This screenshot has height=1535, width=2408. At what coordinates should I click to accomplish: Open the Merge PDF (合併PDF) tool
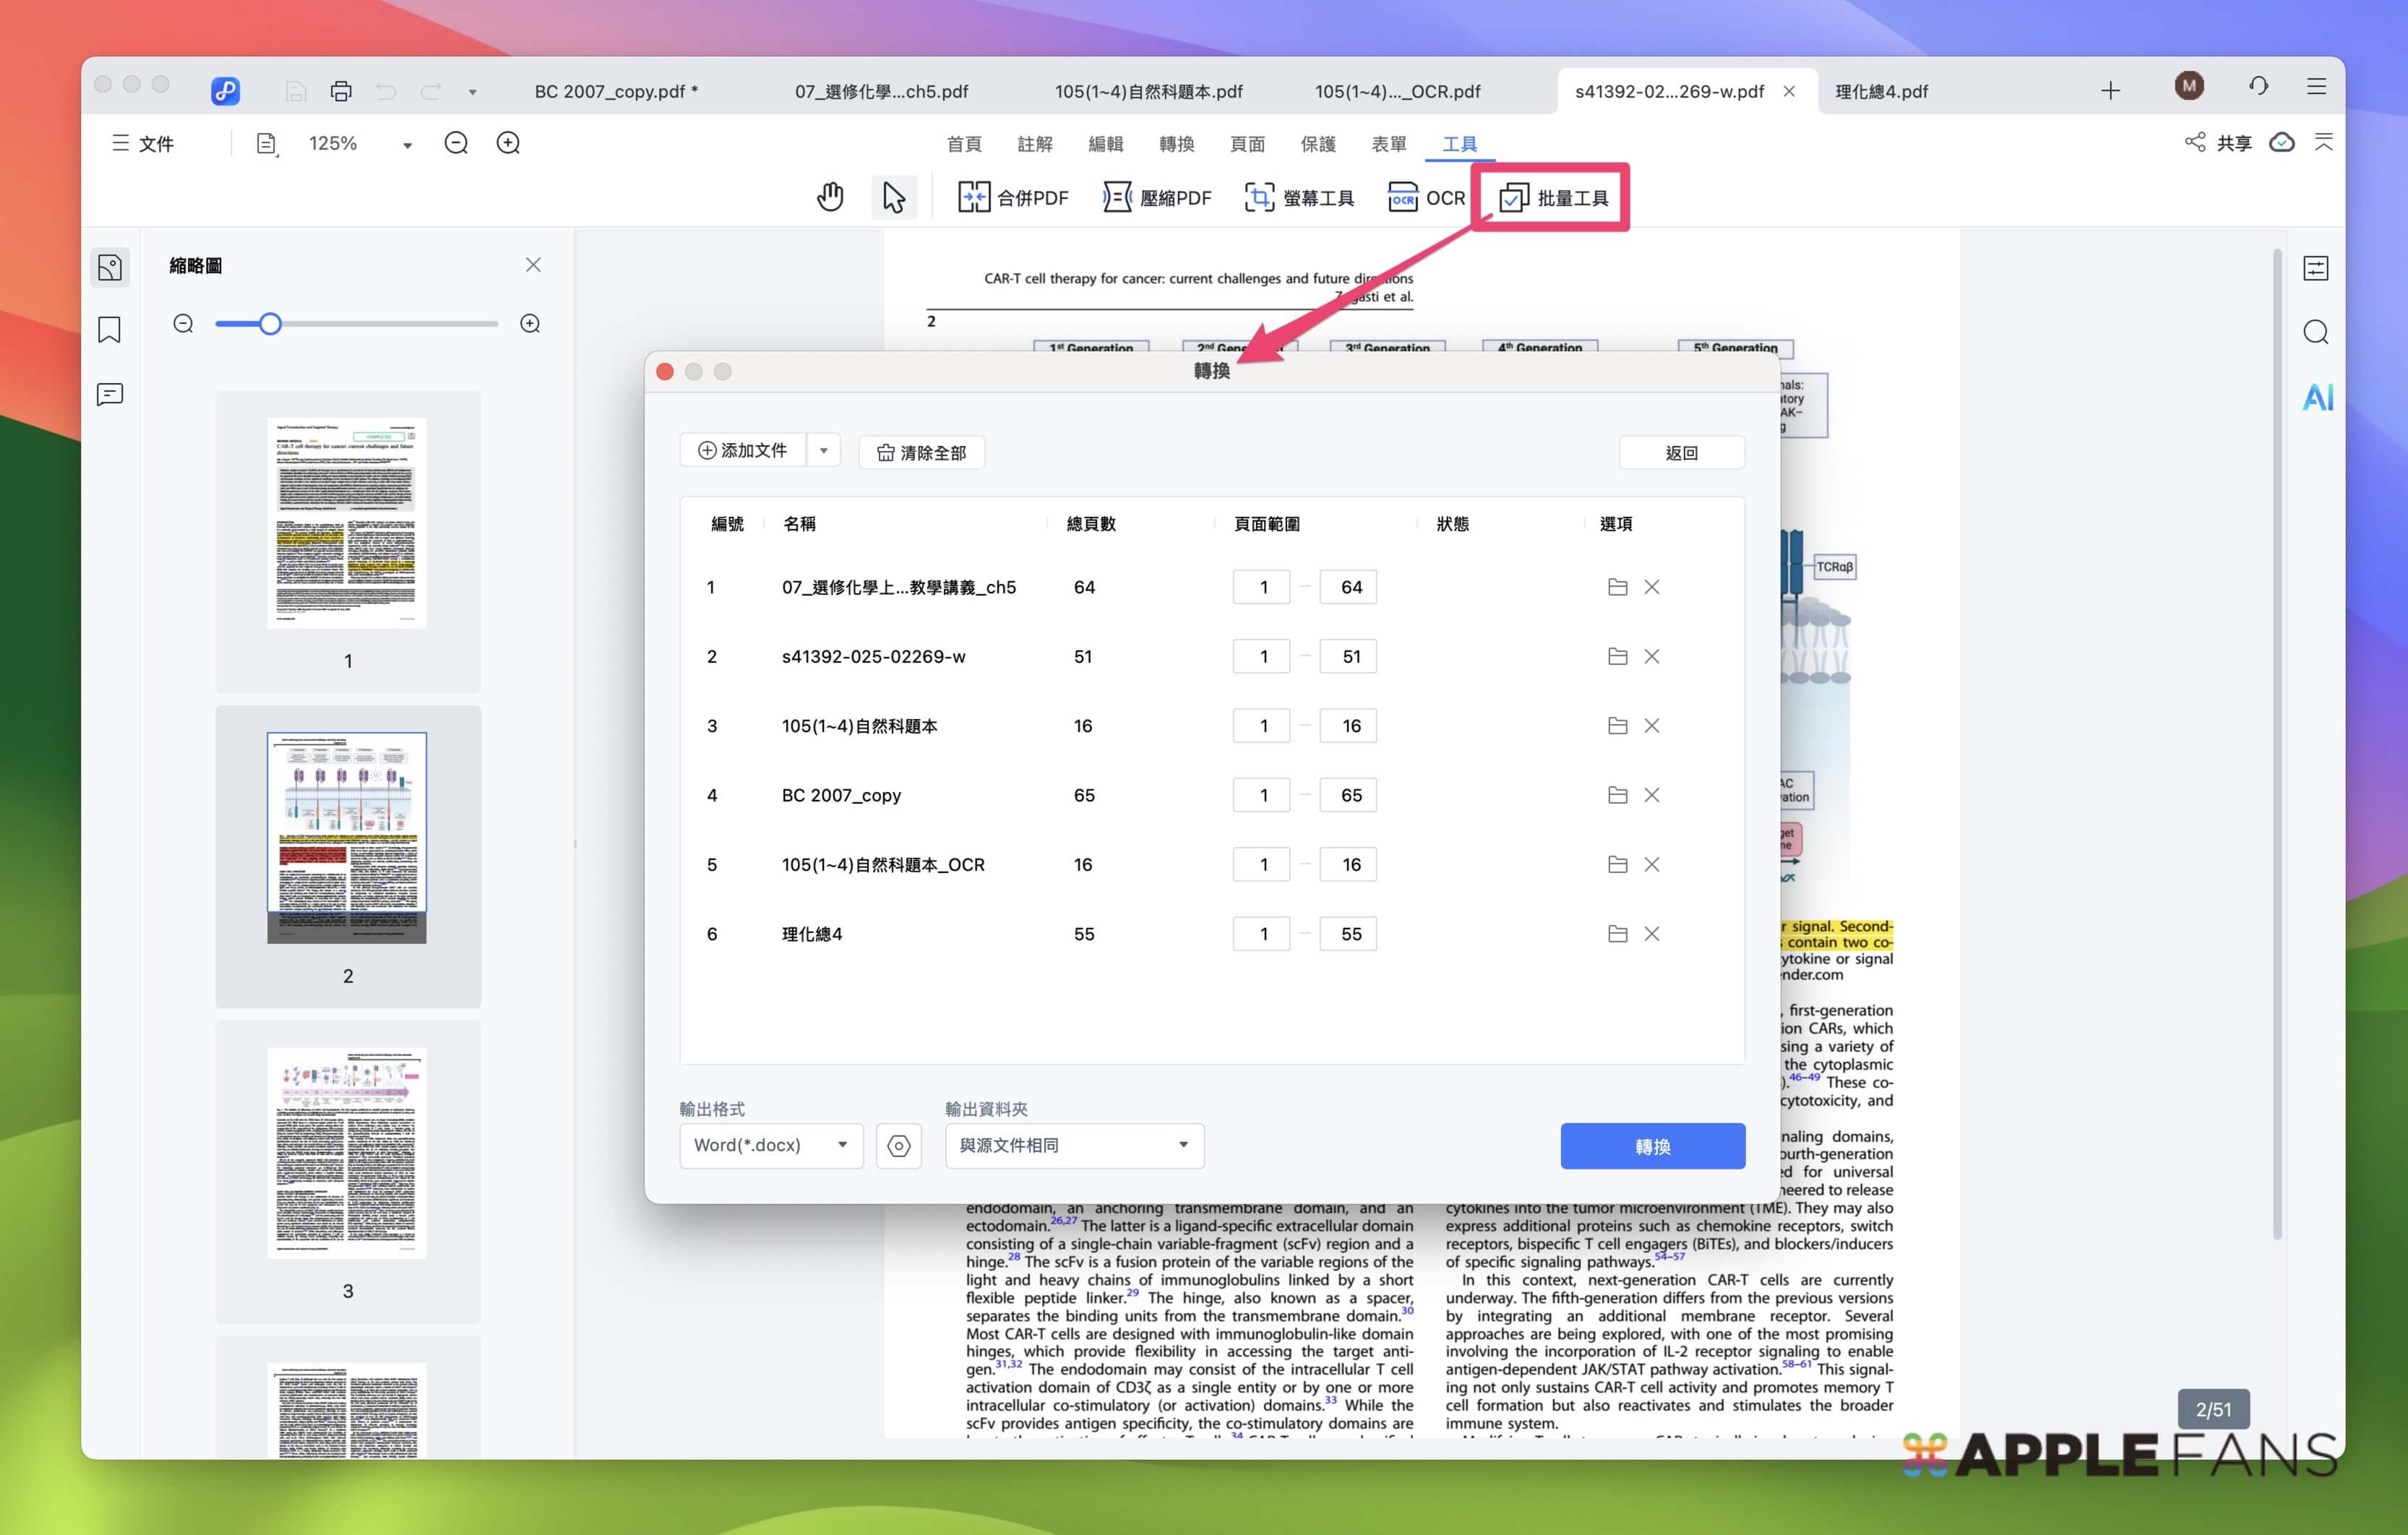1013,197
